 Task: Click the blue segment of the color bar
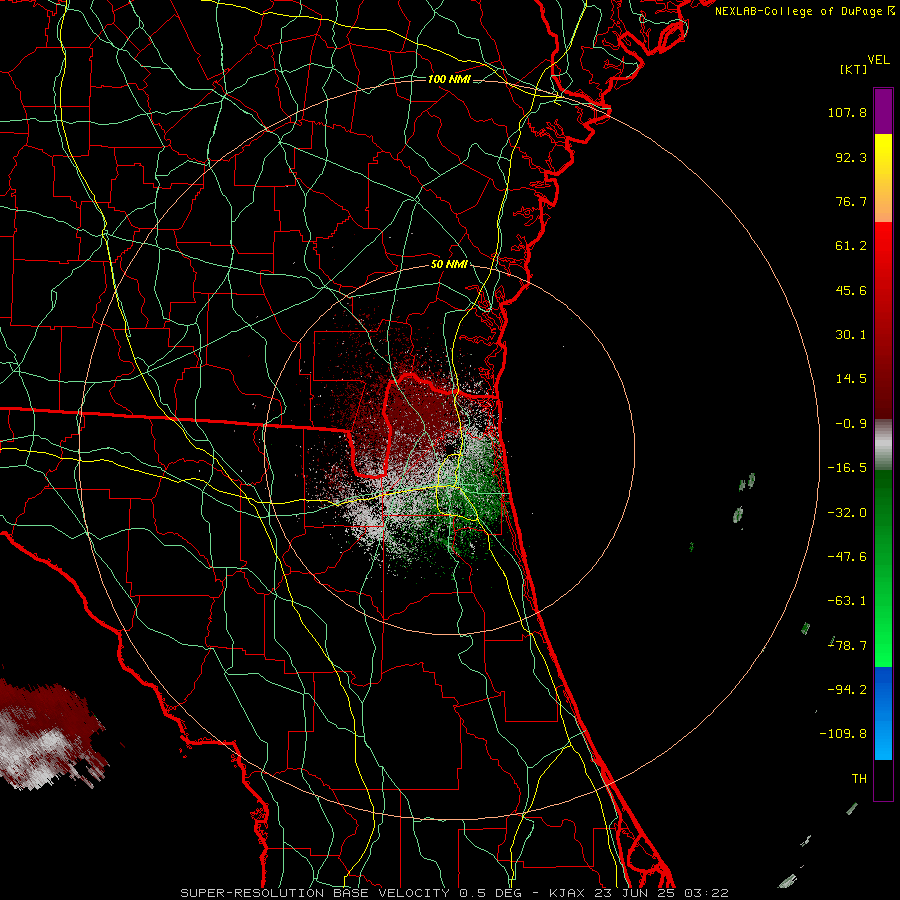tap(883, 713)
